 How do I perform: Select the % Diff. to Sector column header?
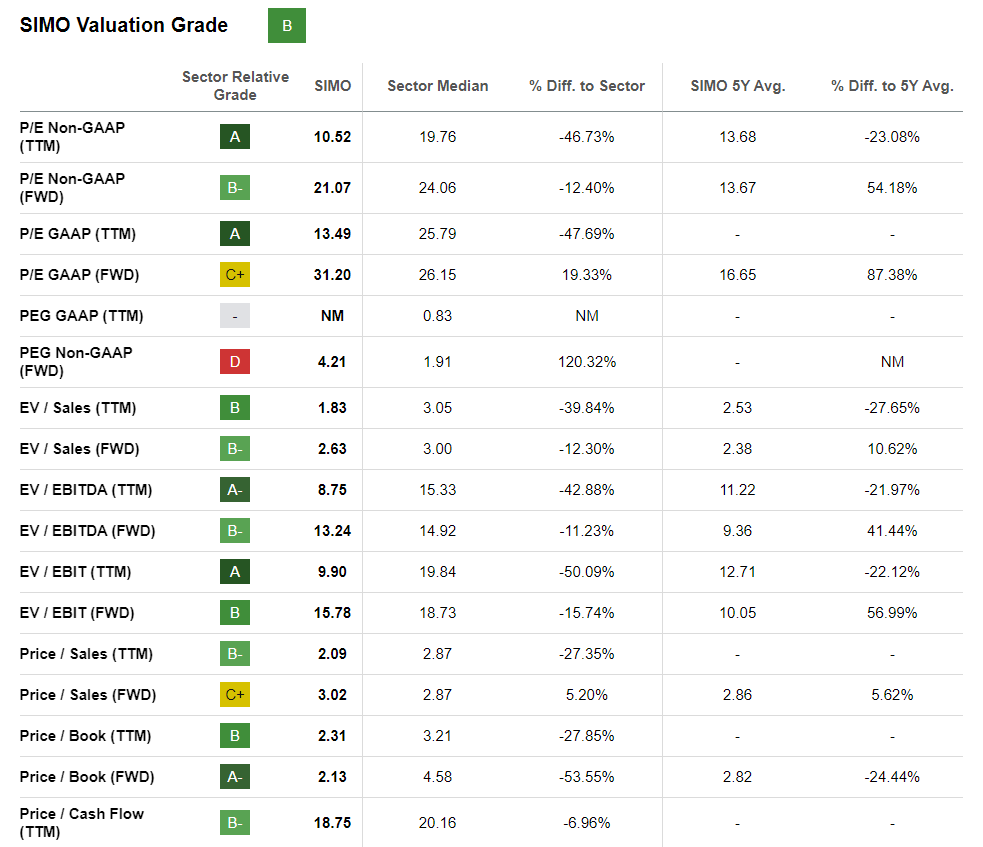click(587, 86)
